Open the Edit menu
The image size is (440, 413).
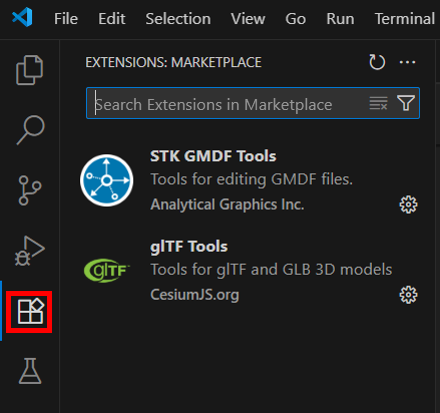point(112,18)
